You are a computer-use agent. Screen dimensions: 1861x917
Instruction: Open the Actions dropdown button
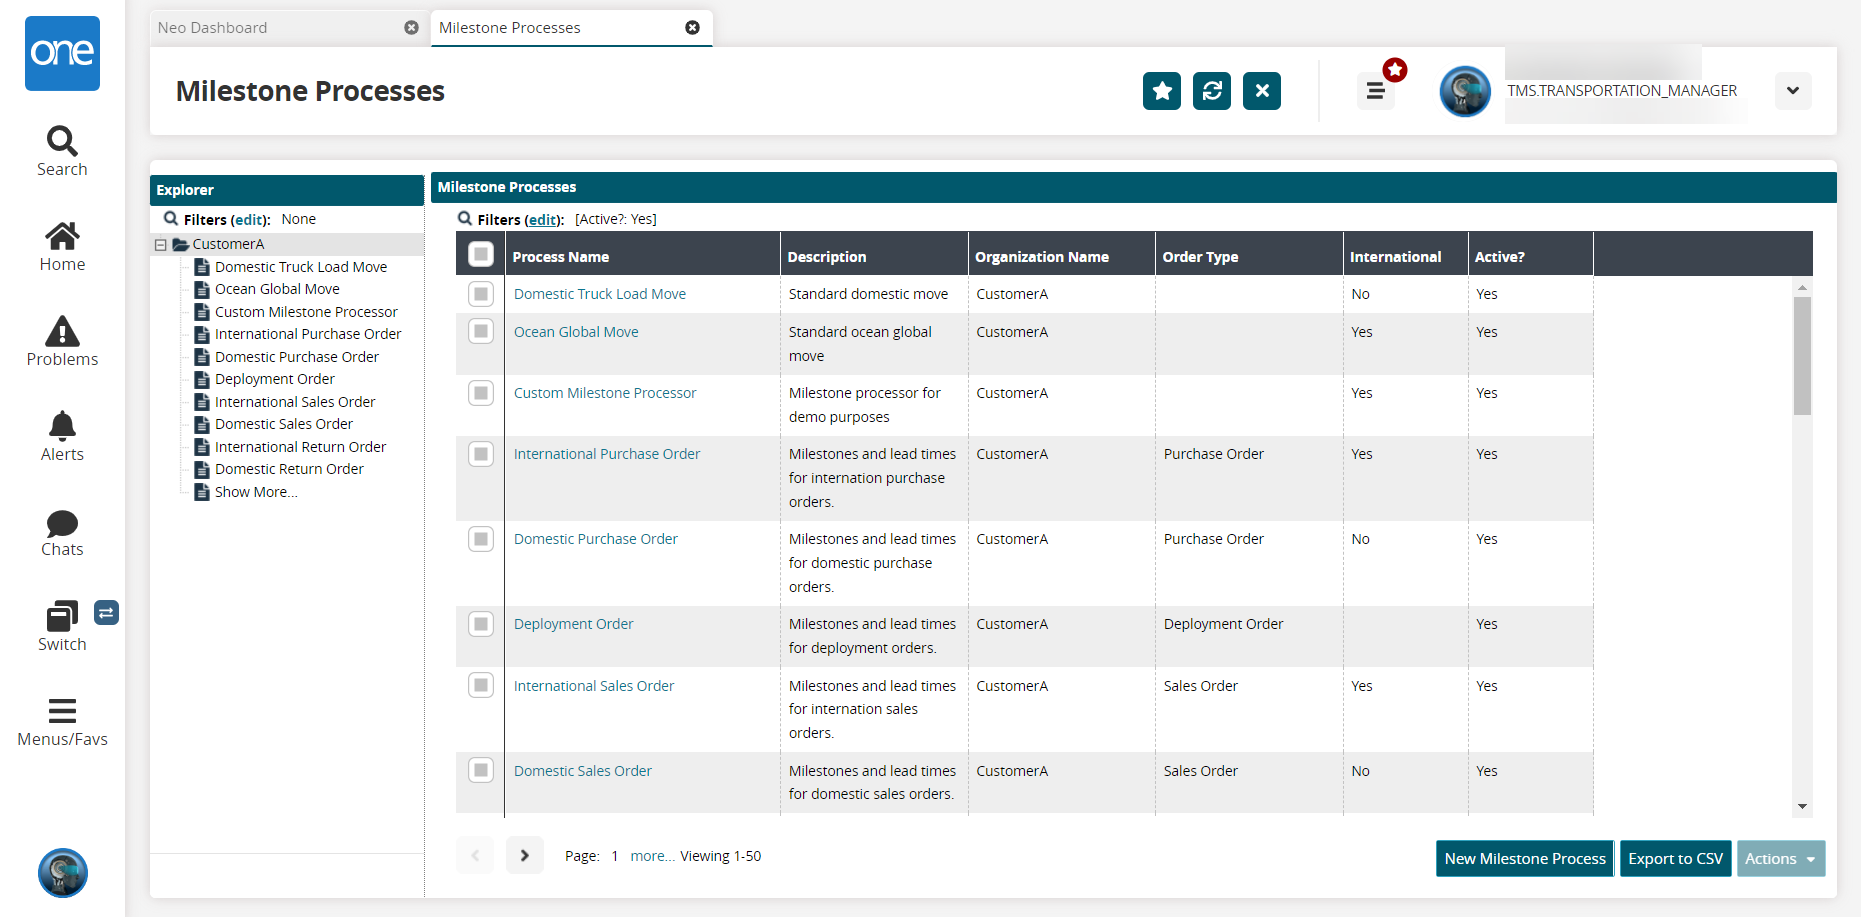click(1780, 858)
